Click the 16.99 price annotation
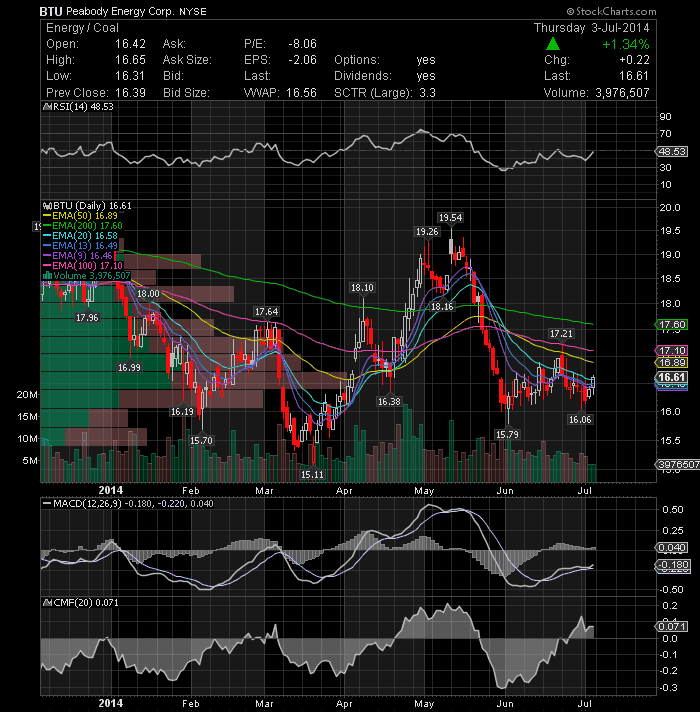Viewport: 700px width, 712px height. pos(129,367)
